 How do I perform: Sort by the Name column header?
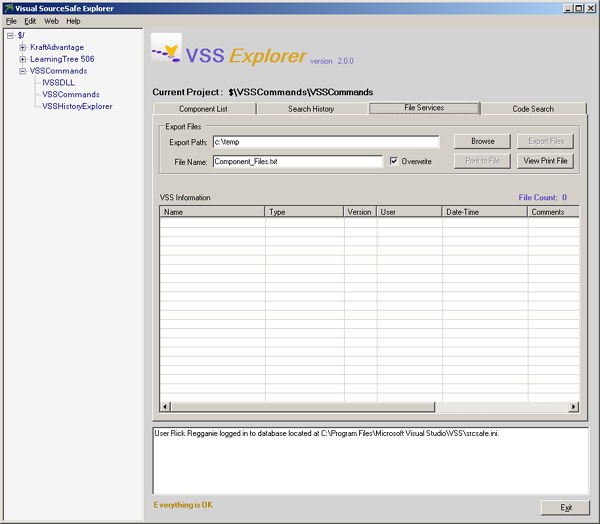point(212,212)
